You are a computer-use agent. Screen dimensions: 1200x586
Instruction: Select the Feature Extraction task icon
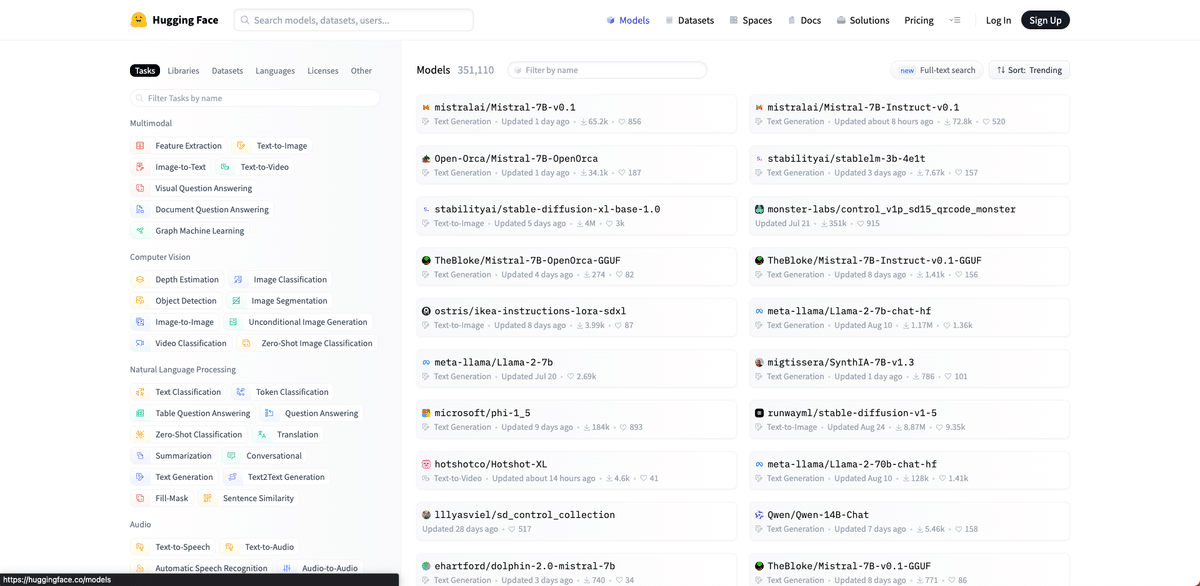tap(140, 146)
